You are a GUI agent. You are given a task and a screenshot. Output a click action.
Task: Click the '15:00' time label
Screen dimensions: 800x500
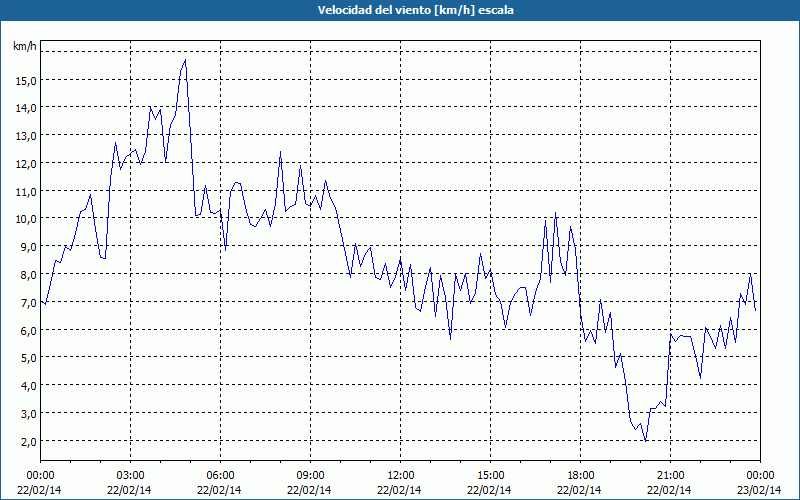pos(490,476)
